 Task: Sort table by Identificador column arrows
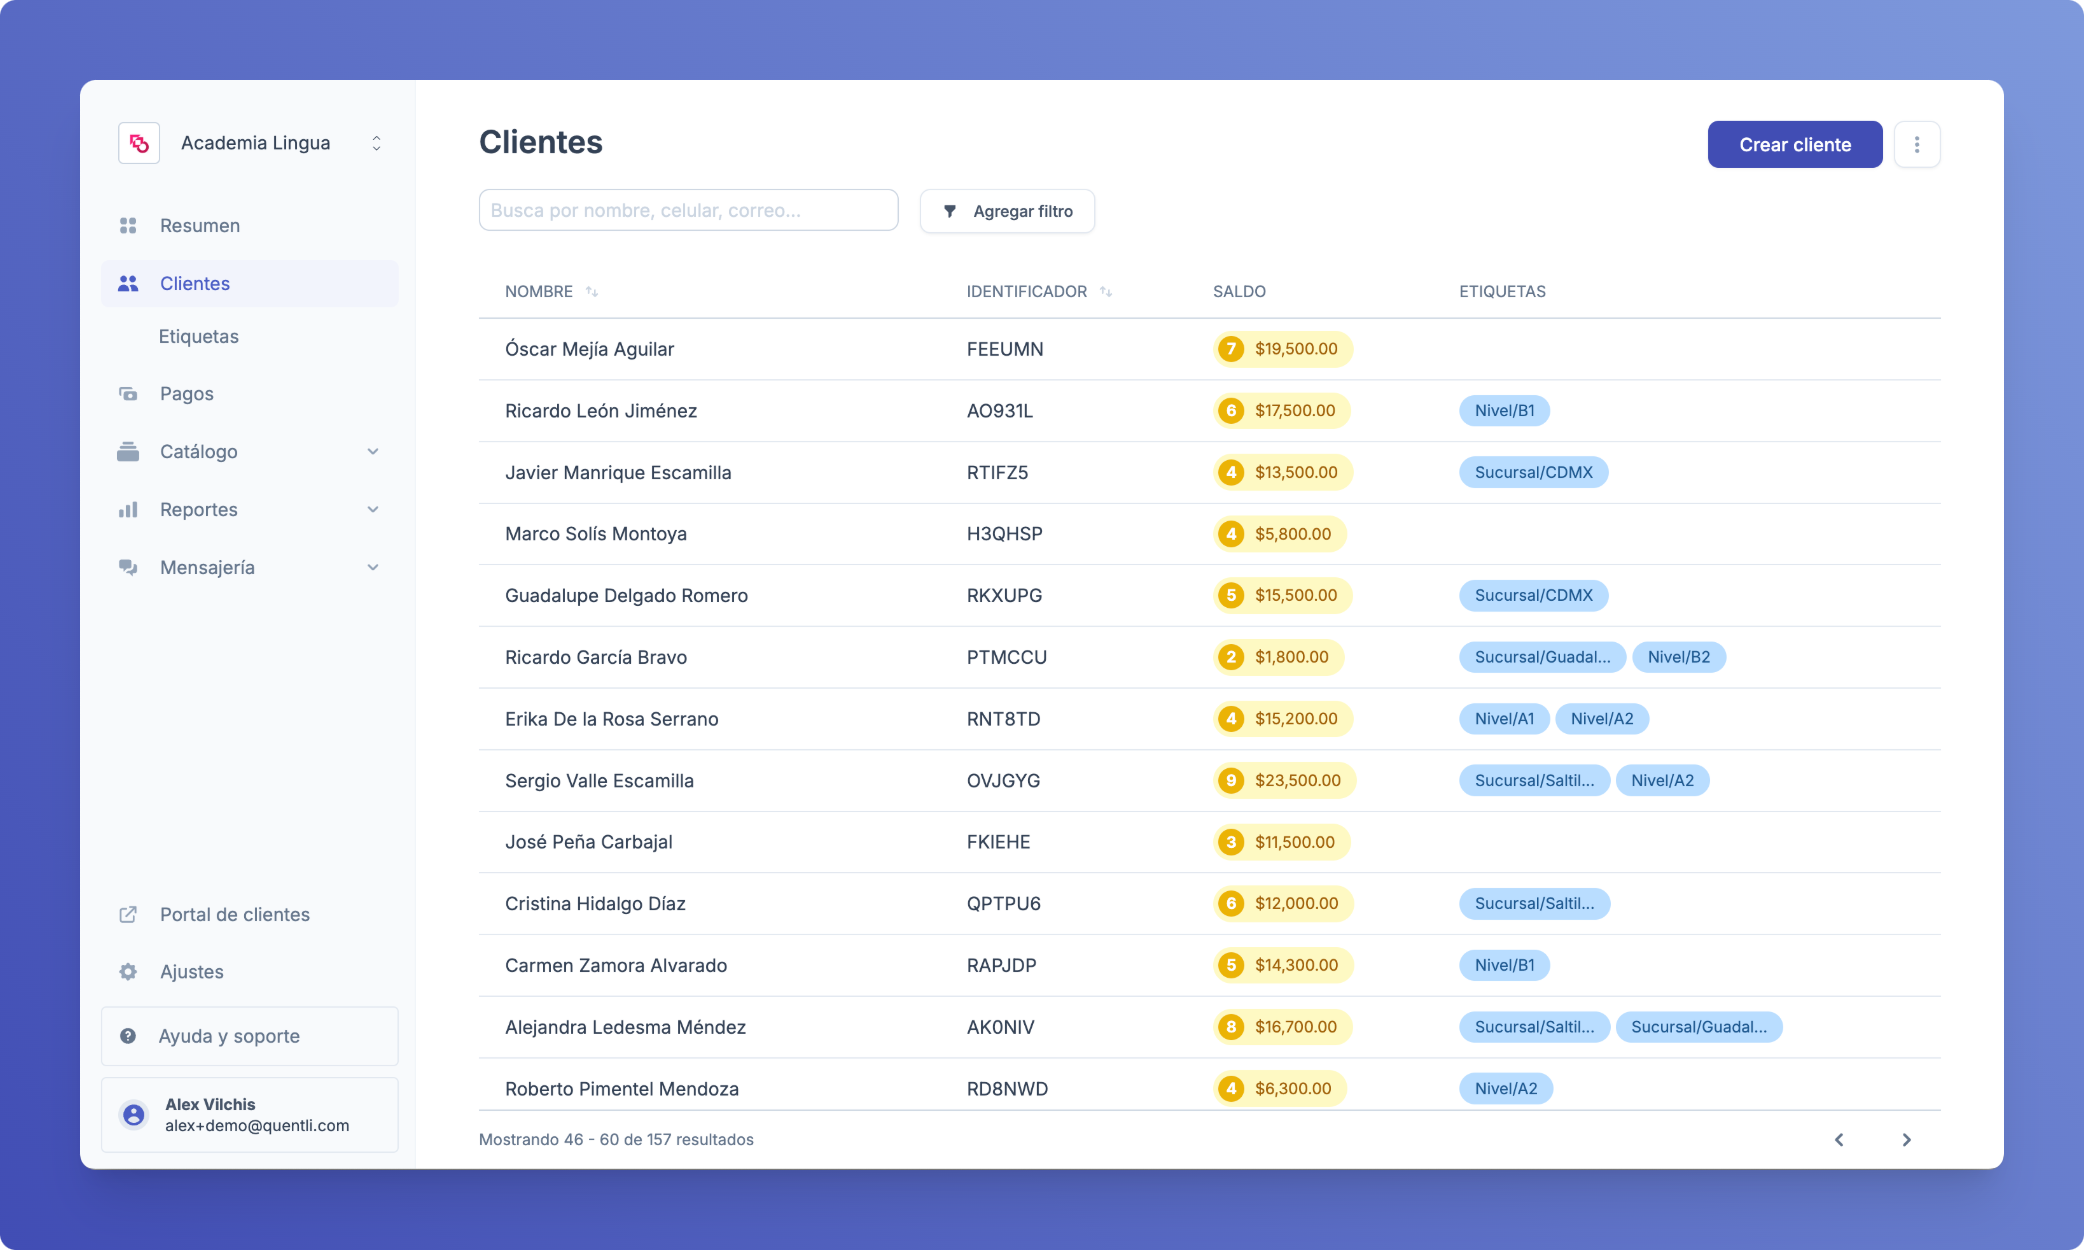click(1106, 292)
